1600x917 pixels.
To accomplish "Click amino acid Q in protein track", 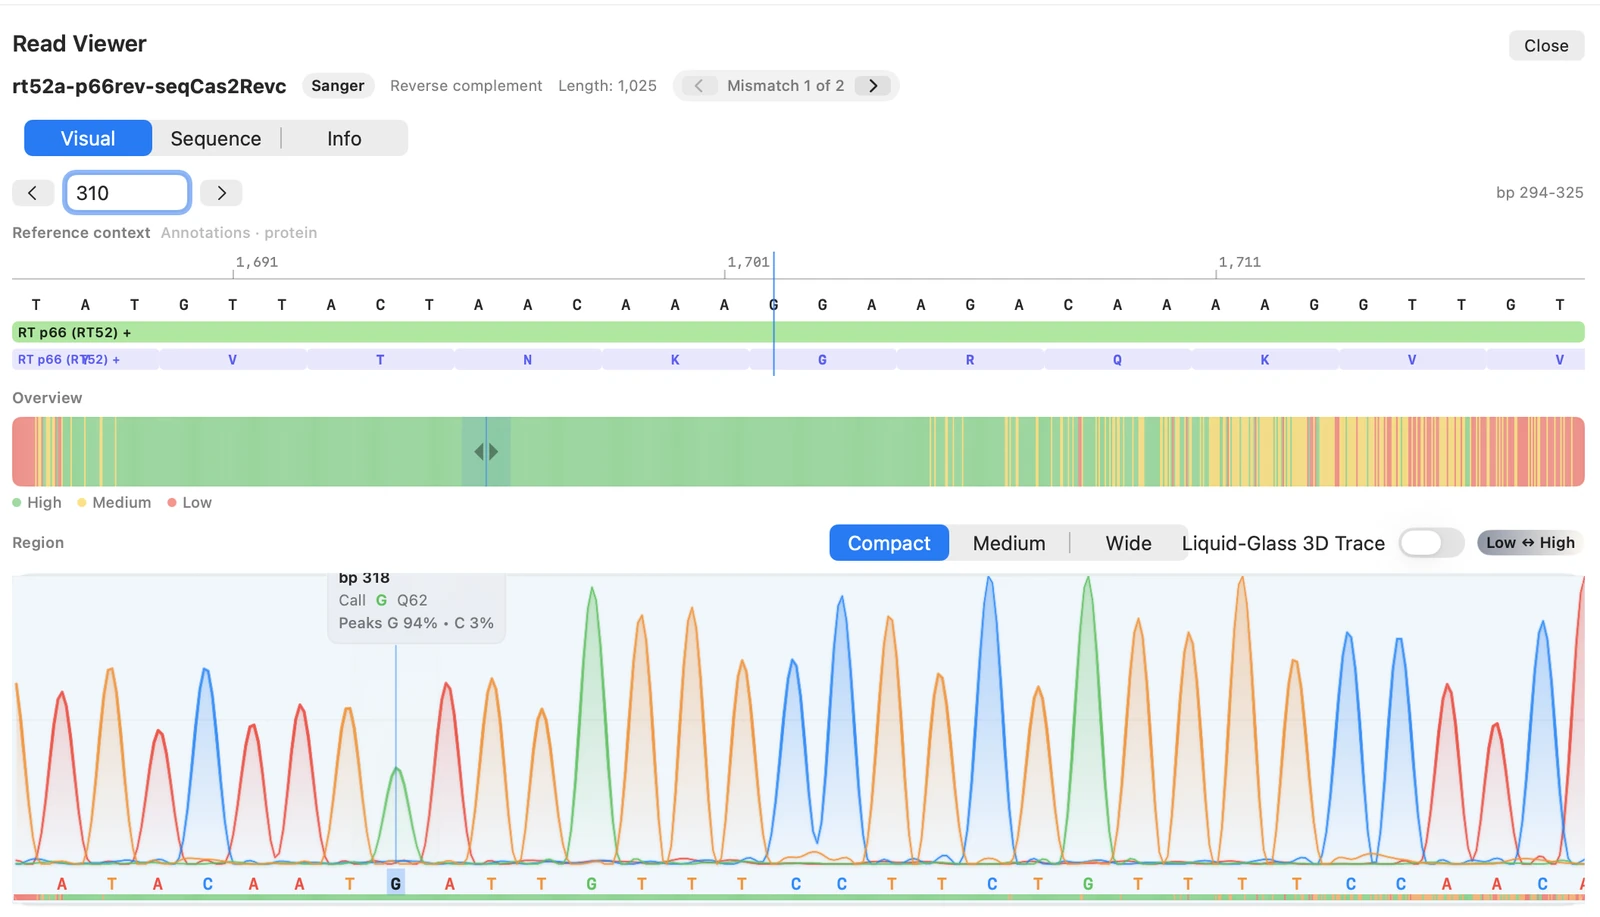I will tap(1117, 360).
